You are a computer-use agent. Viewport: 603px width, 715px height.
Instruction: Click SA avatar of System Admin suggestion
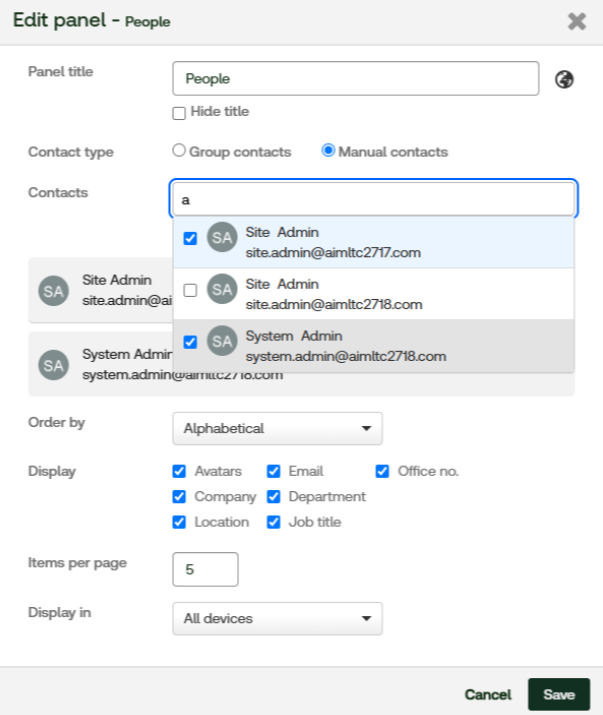(x=221, y=342)
